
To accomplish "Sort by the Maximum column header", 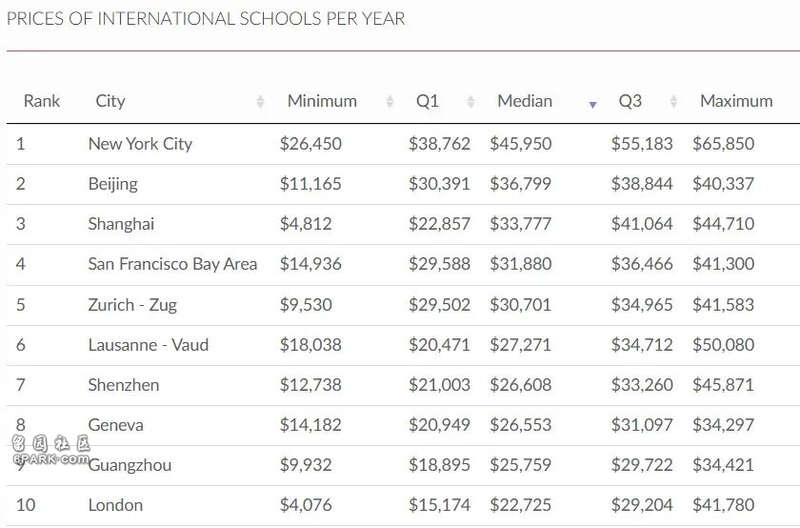I will 736,101.
